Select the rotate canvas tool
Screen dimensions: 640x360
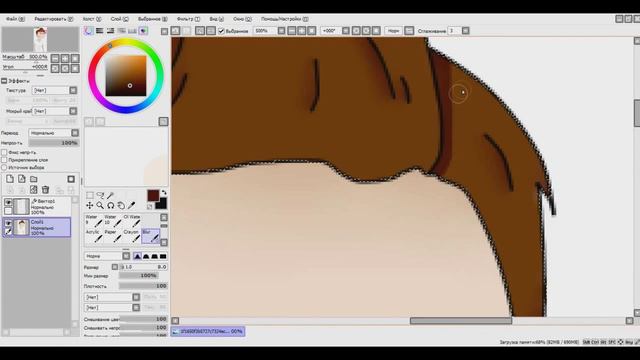pos(111,205)
